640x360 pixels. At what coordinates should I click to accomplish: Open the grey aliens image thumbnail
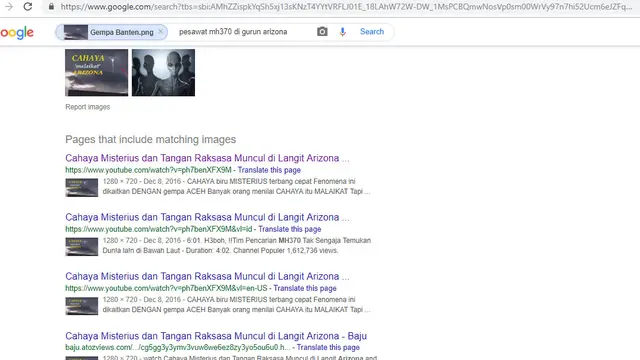point(163,73)
